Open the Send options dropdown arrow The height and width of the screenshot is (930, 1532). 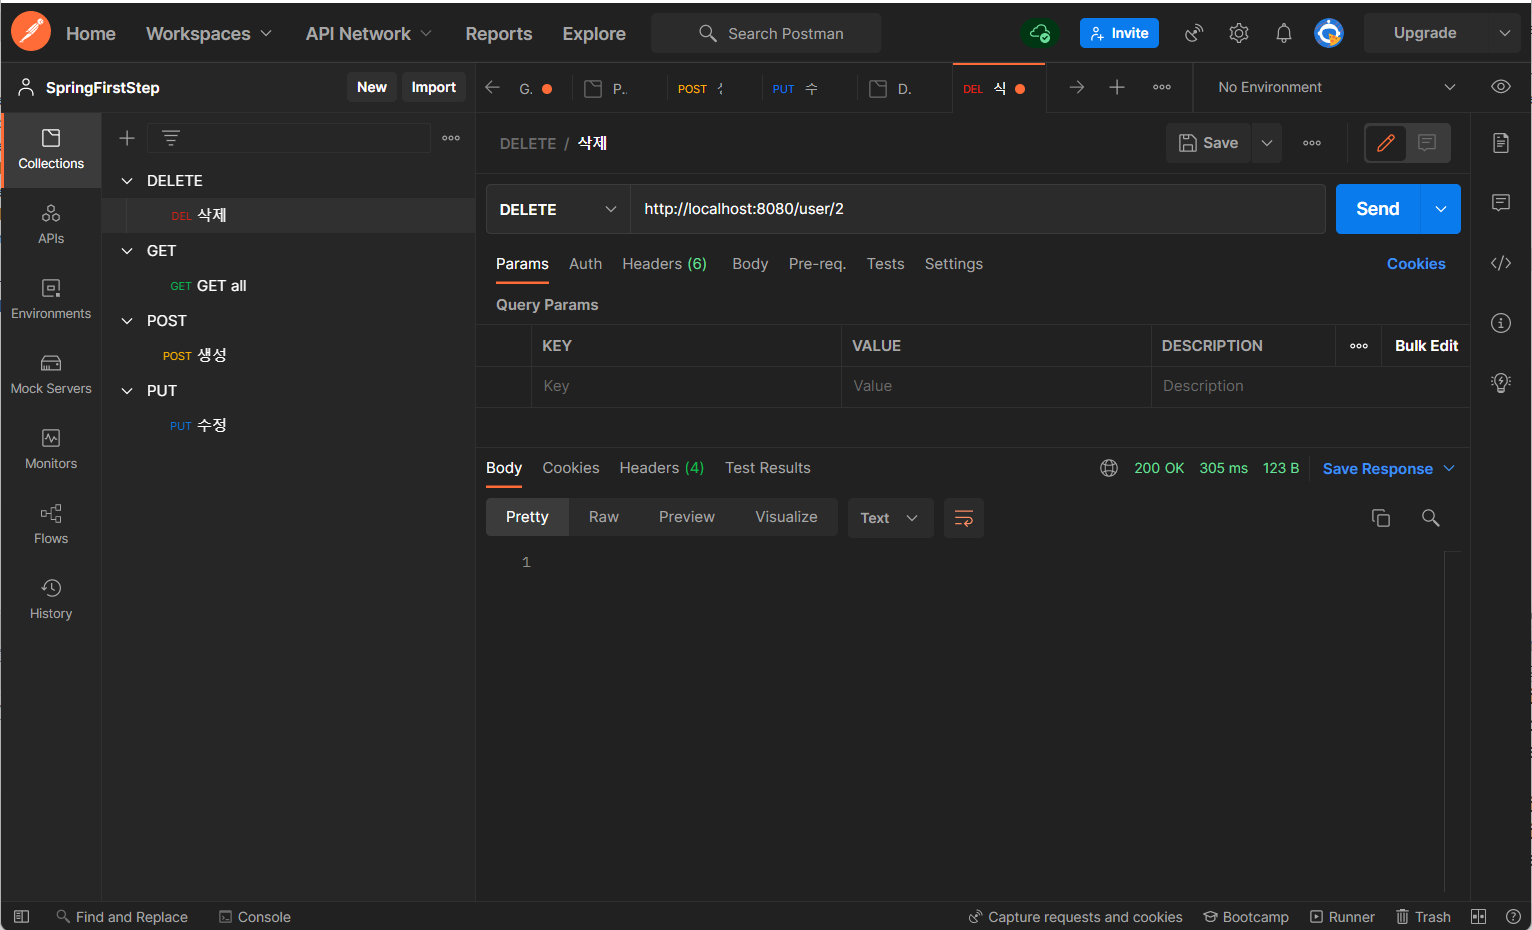[1441, 209]
